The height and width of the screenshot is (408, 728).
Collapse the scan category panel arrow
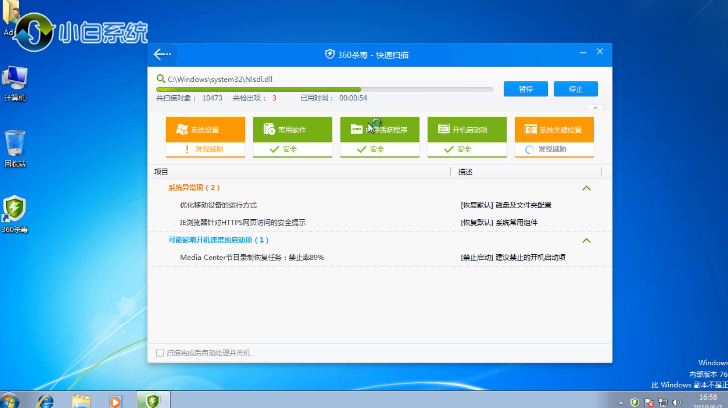(596, 107)
